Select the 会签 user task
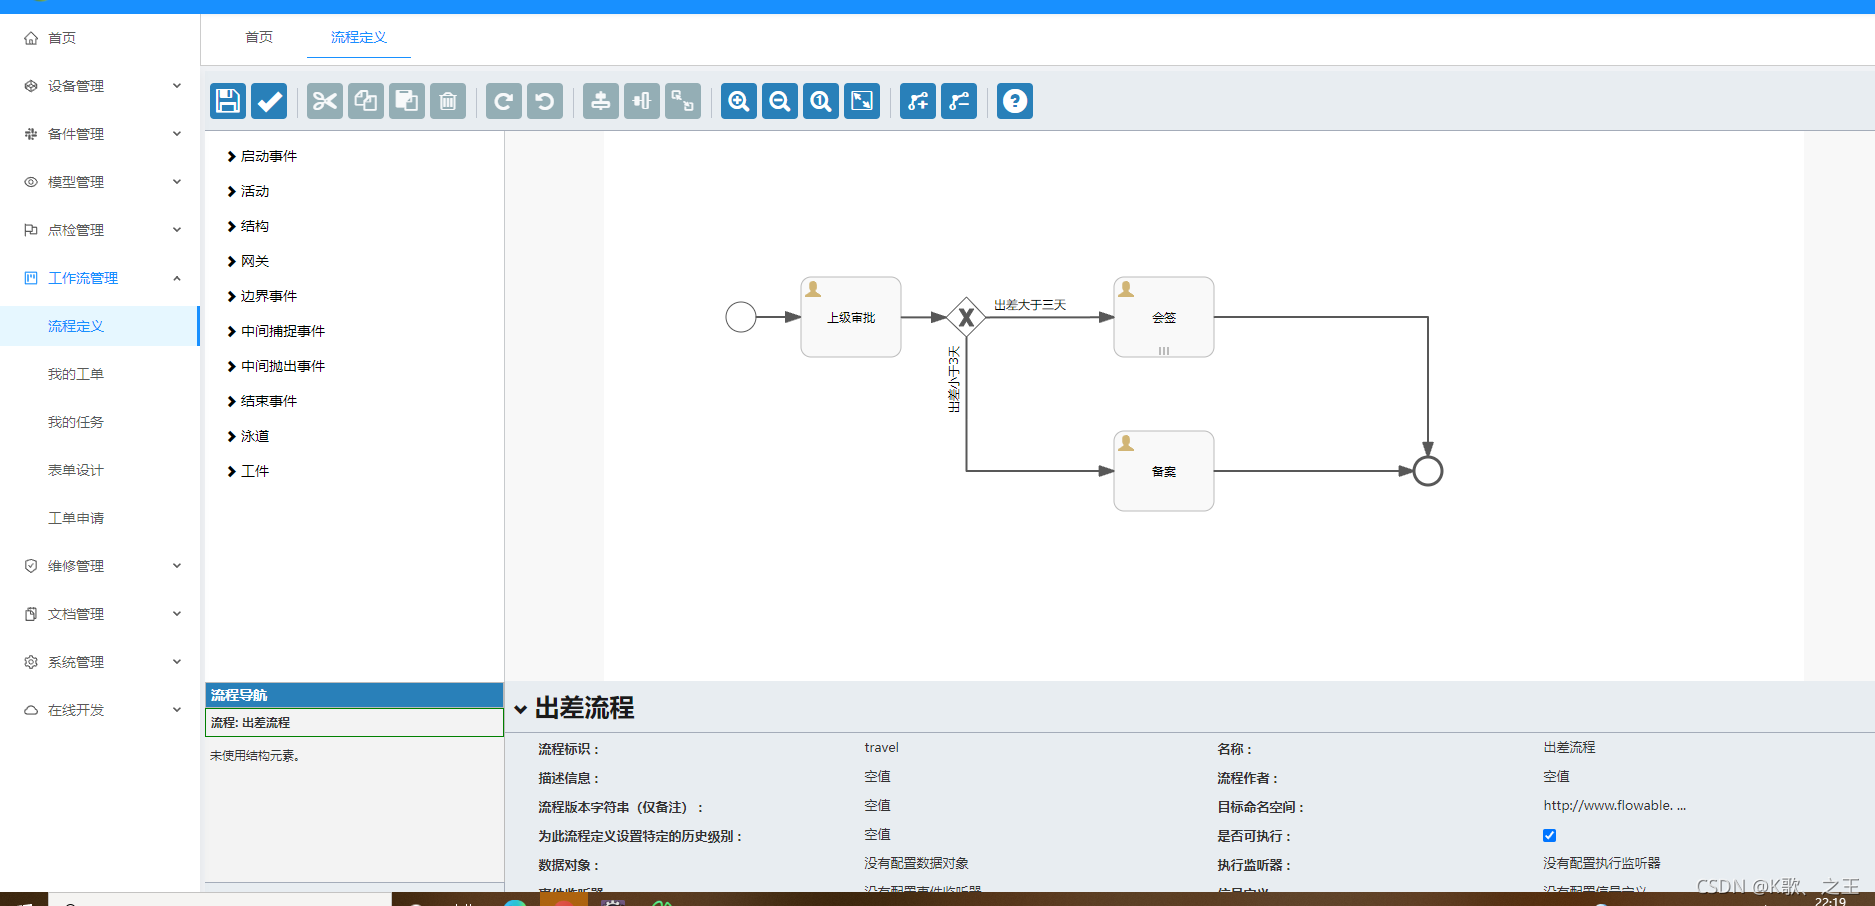 1164,317
